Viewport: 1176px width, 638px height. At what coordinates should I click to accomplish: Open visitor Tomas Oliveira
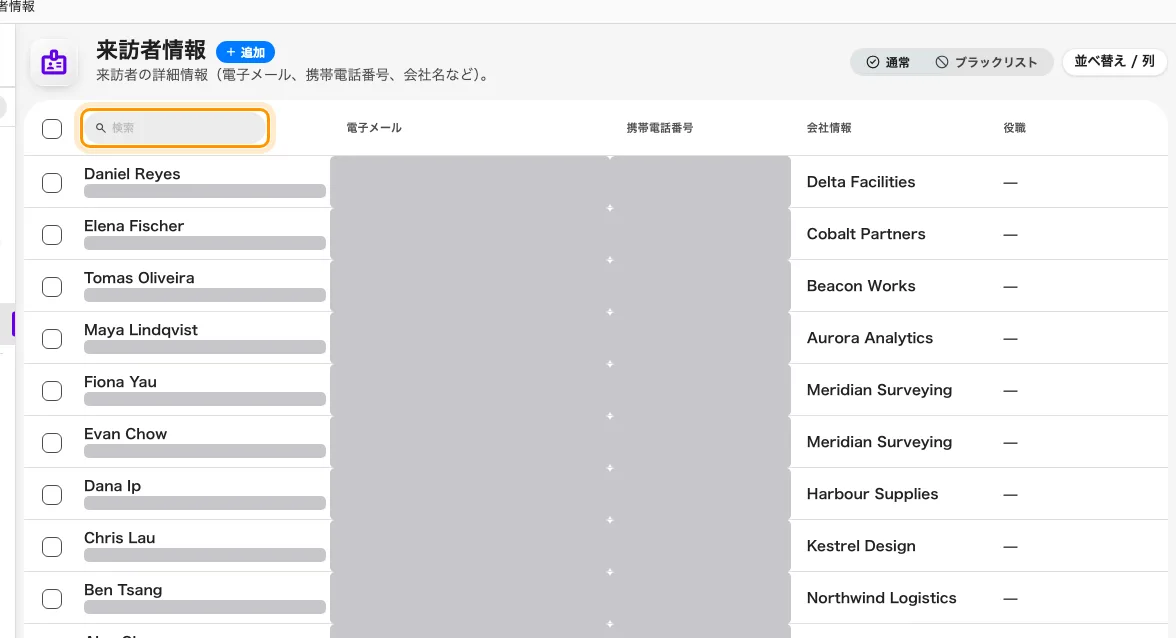point(139,278)
